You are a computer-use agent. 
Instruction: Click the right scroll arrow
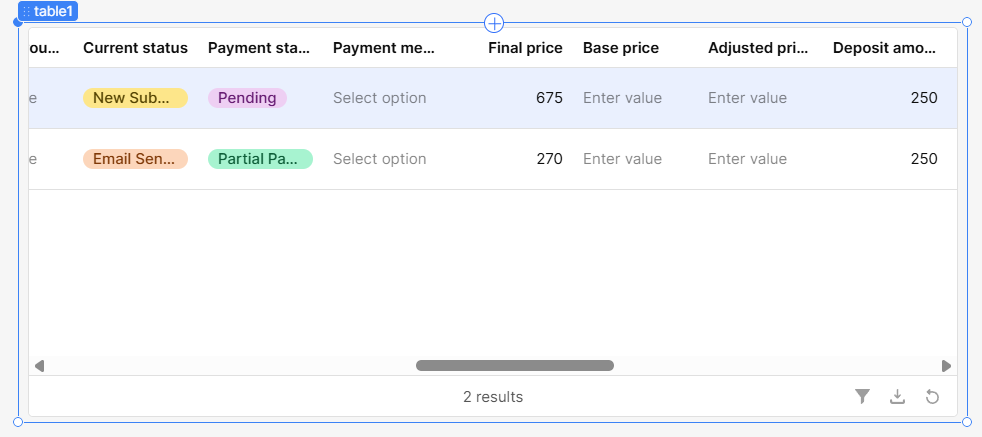tap(946, 366)
